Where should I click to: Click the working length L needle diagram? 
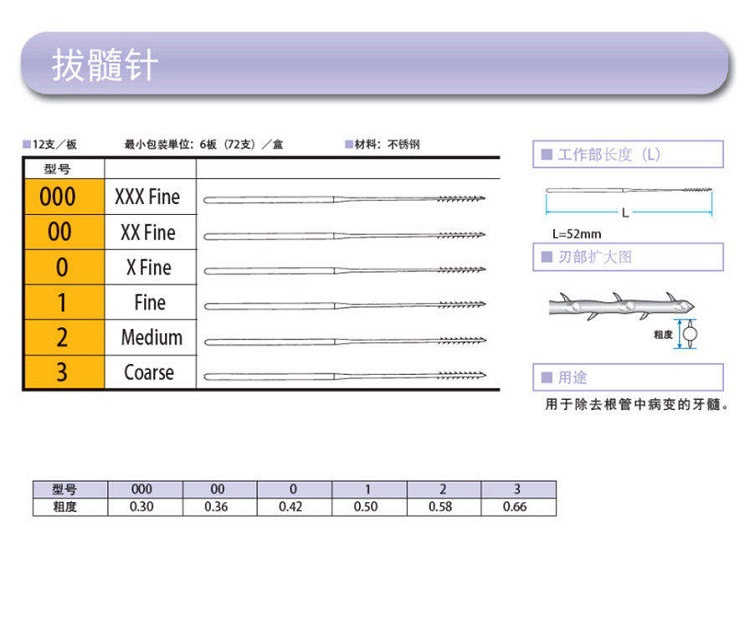coord(629,201)
